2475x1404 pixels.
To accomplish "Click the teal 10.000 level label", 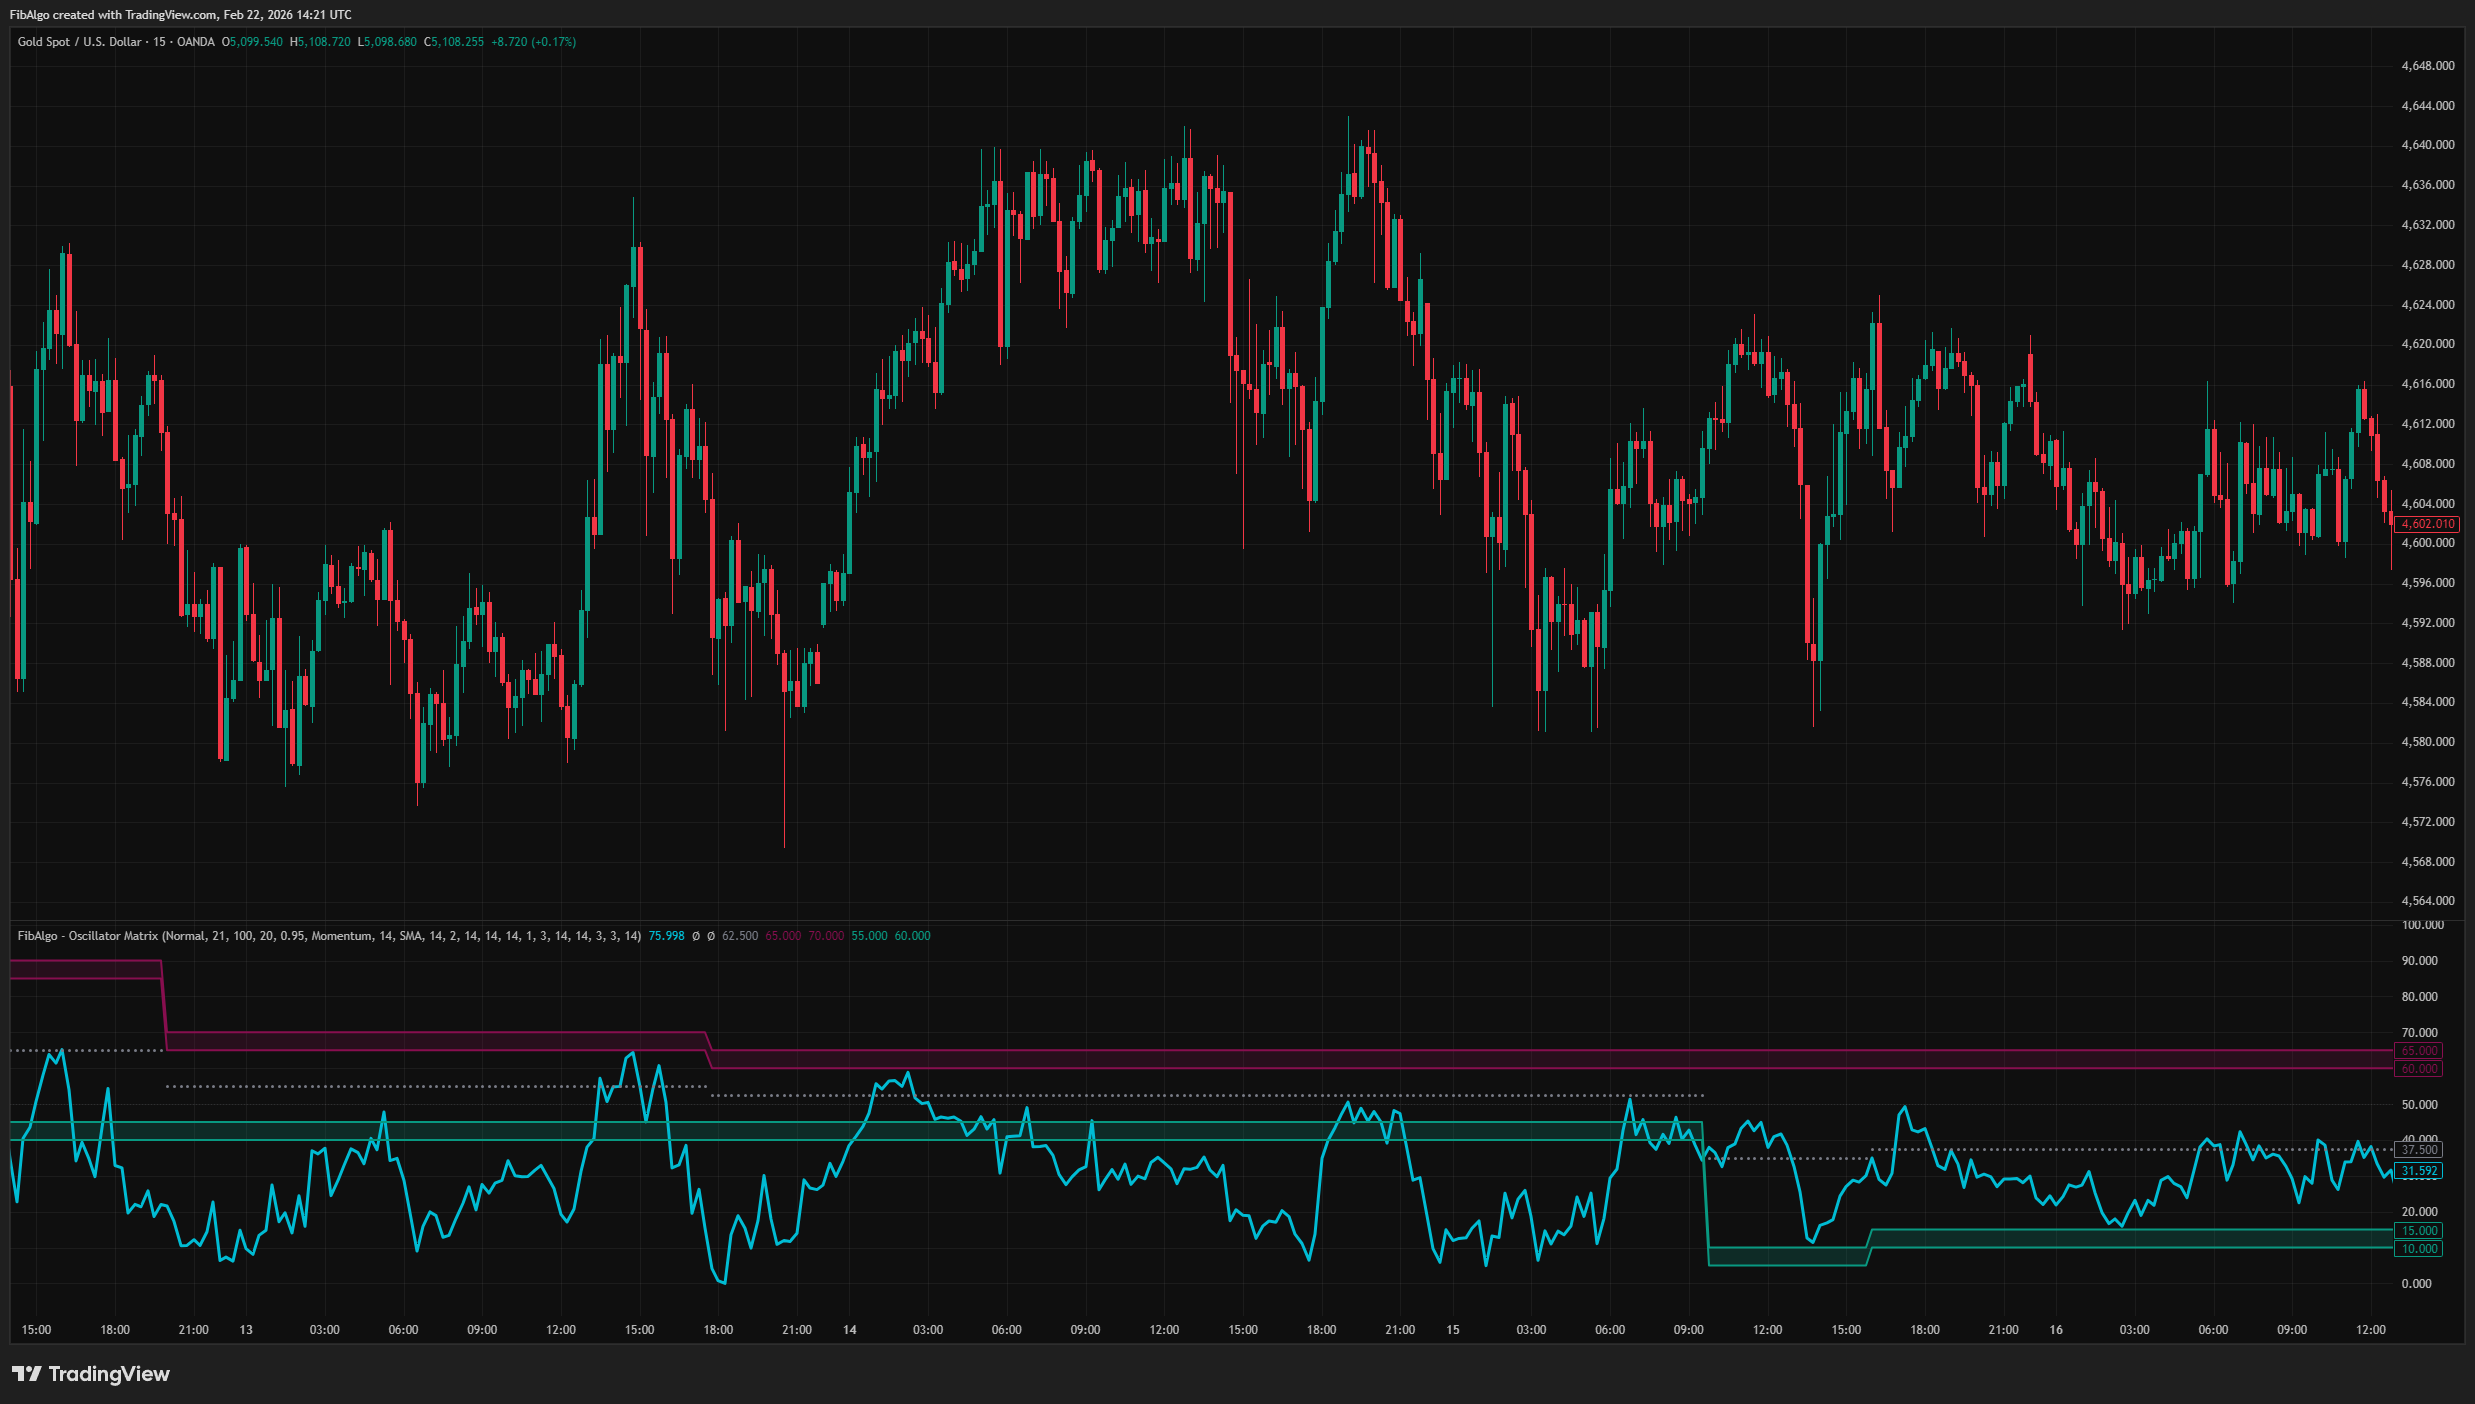I will [2419, 1248].
